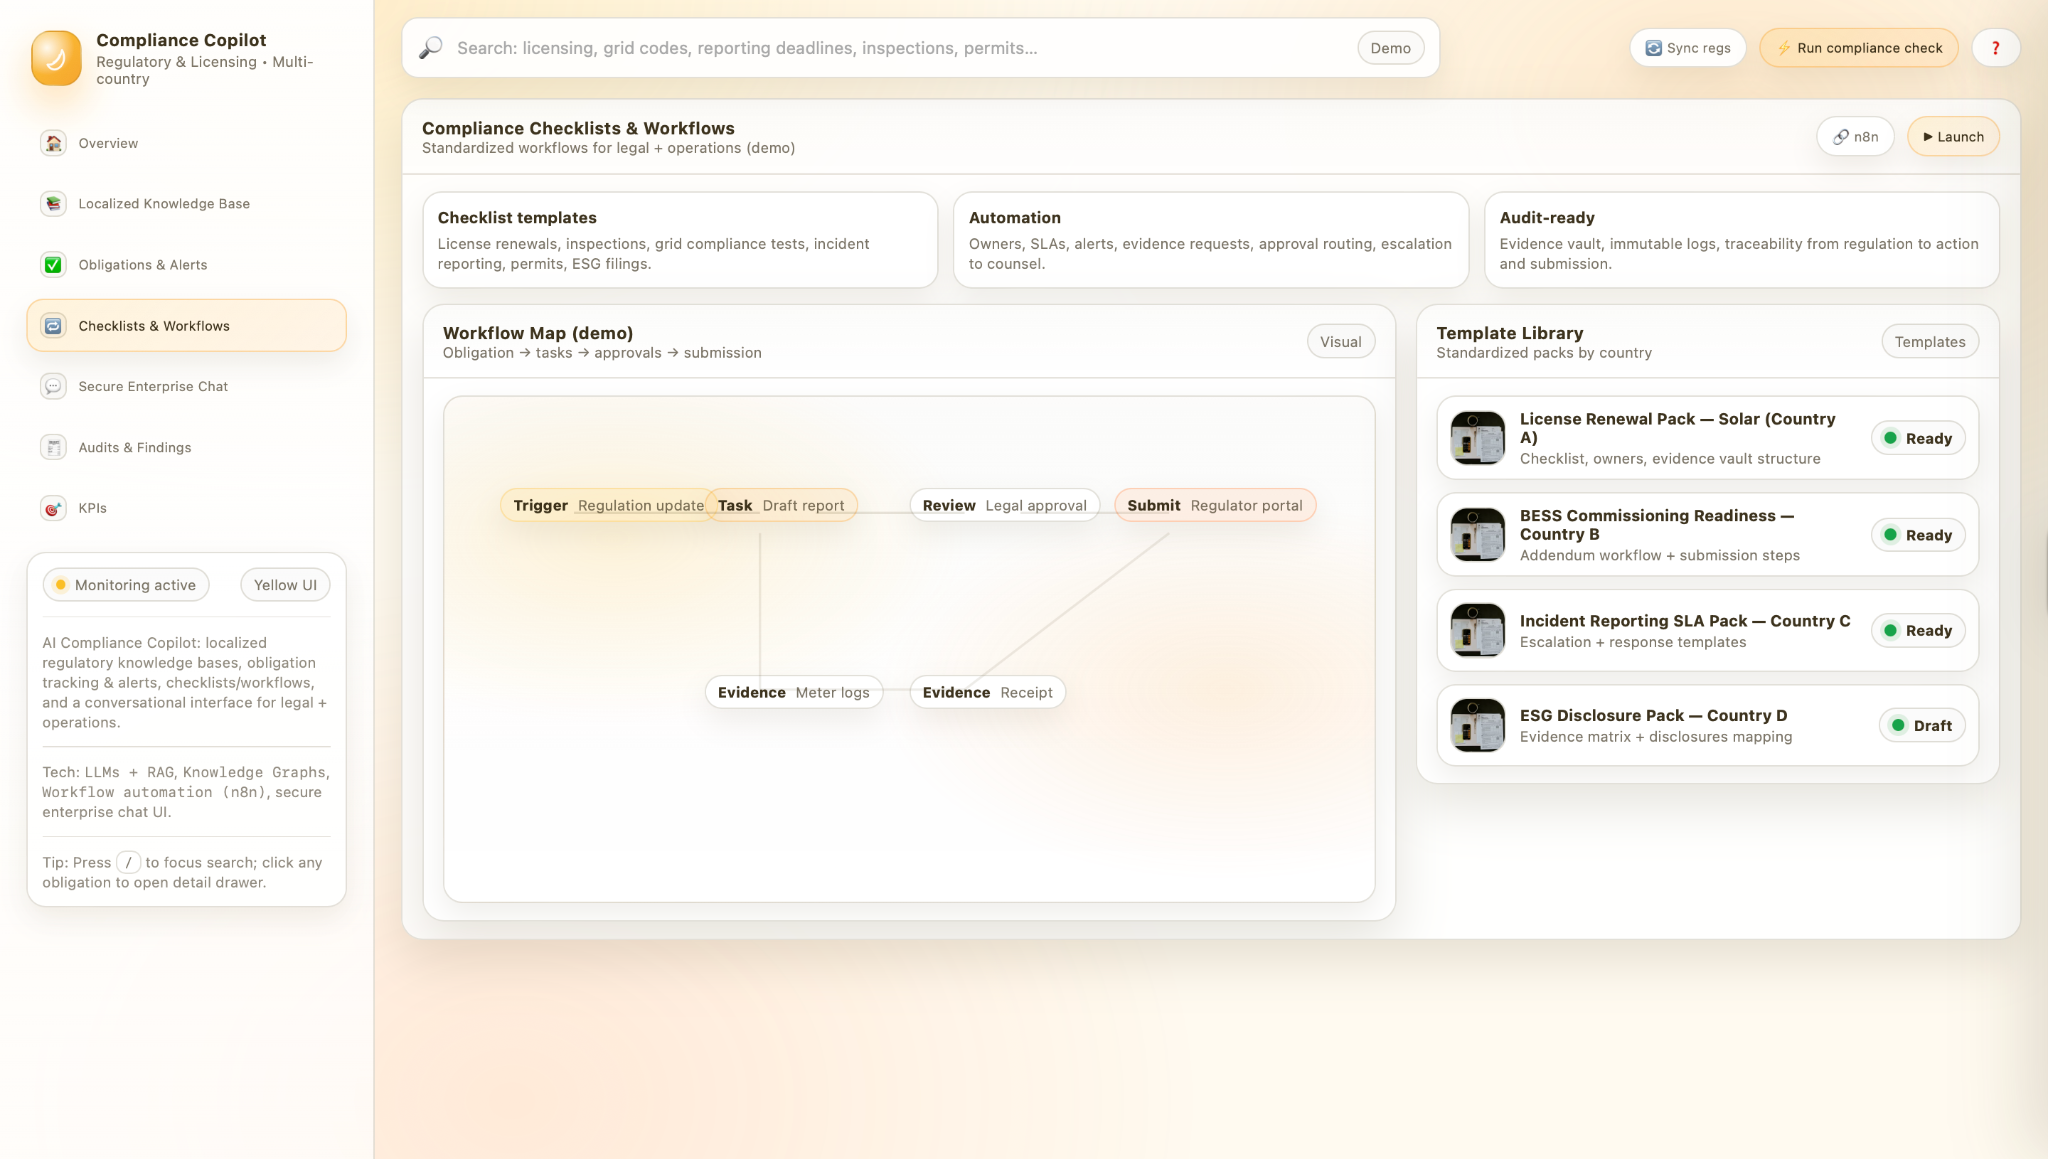Click Obligations & Alerts green check icon

coord(53,265)
